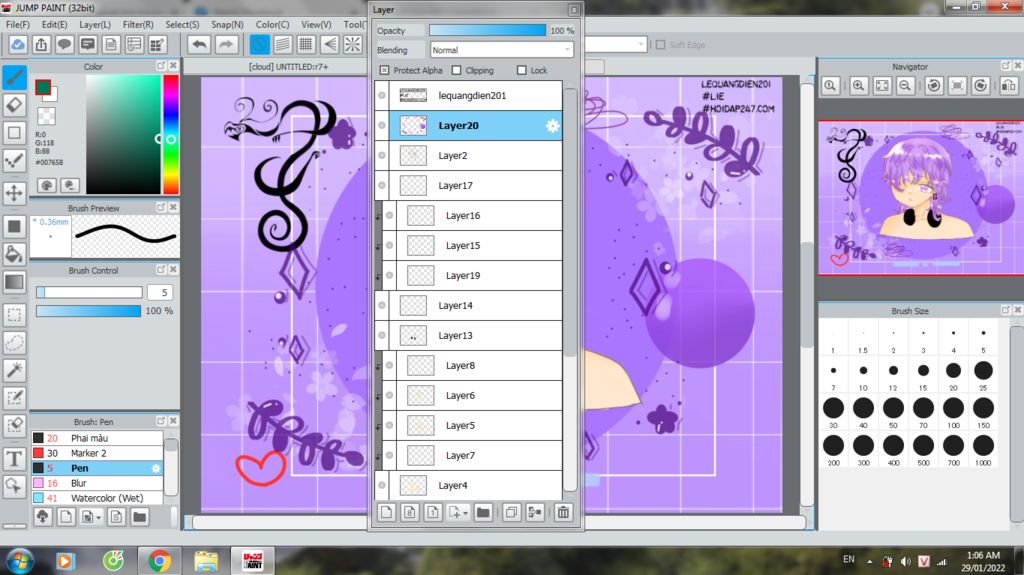Create a new raster layer
Viewport: 1024px width, 575px height.
click(x=387, y=513)
